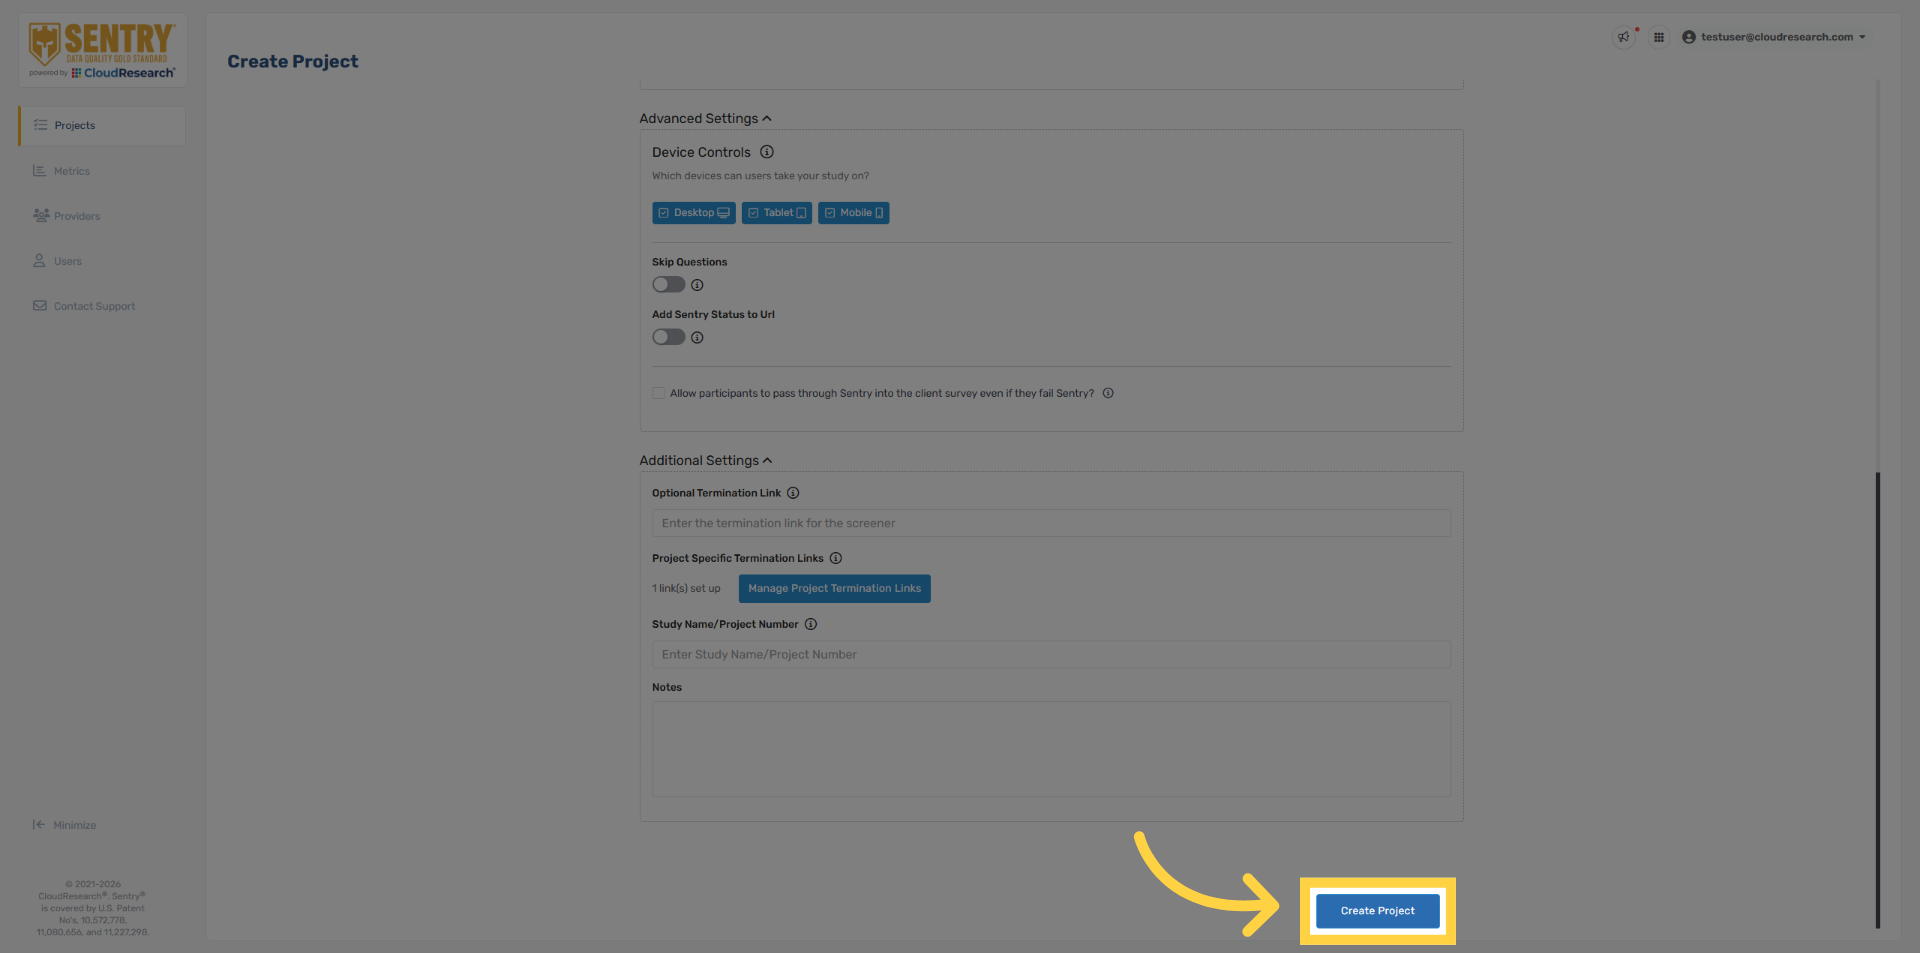Deselect the Tablet device control
The height and width of the screenshot is (953, 1920).
776,212
